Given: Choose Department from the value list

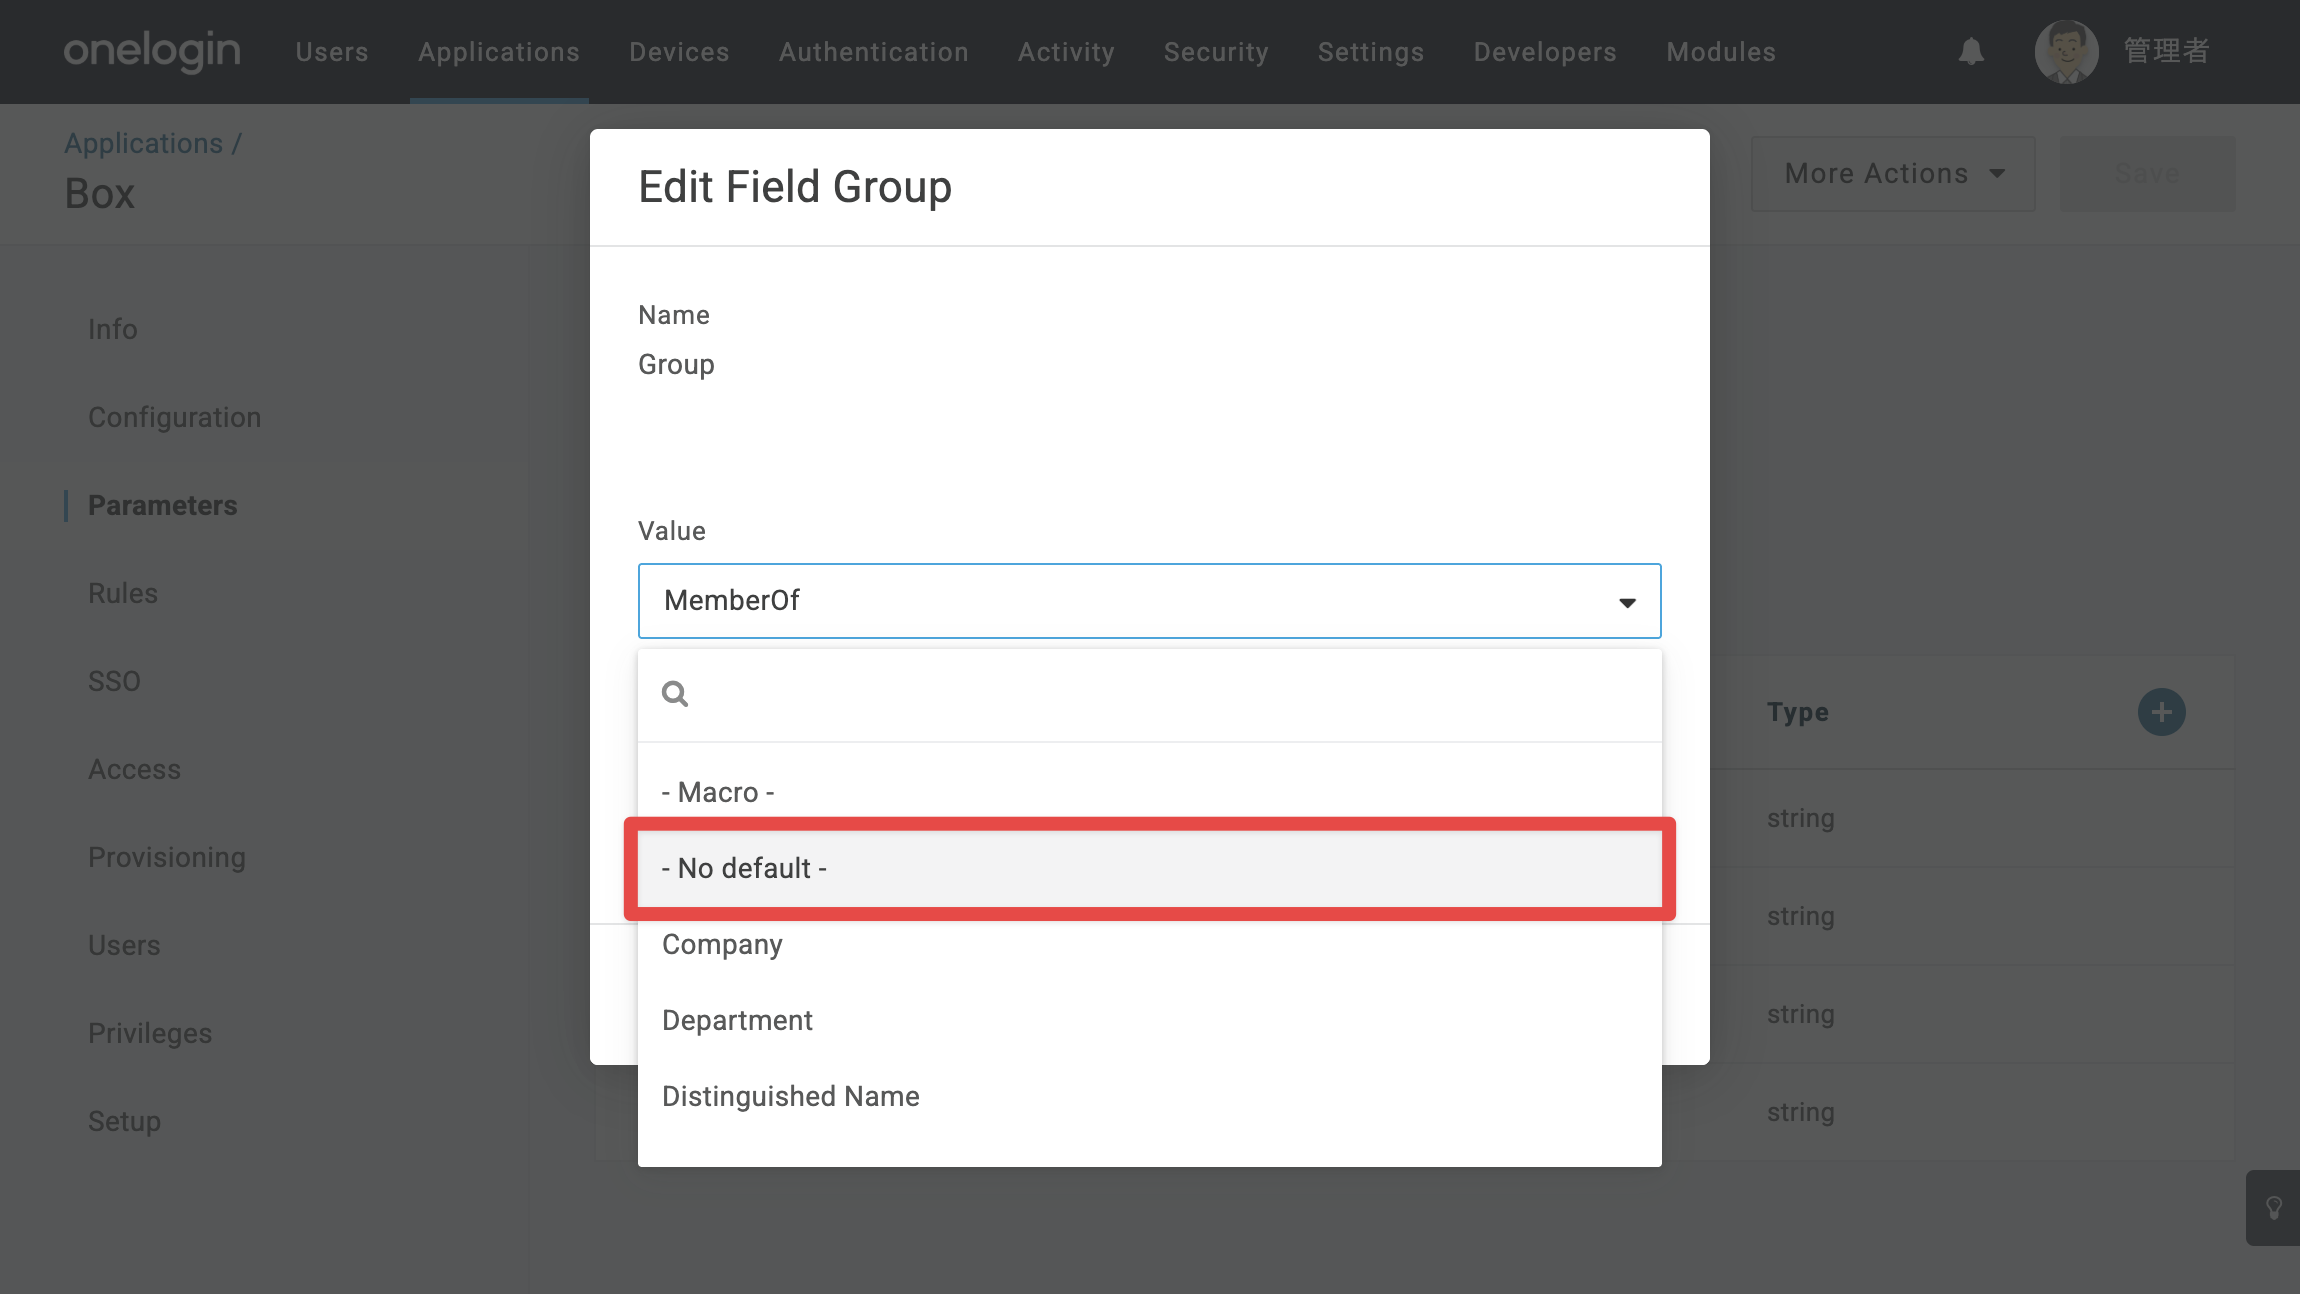Looking at the screenshot, I should 1149,1020.
